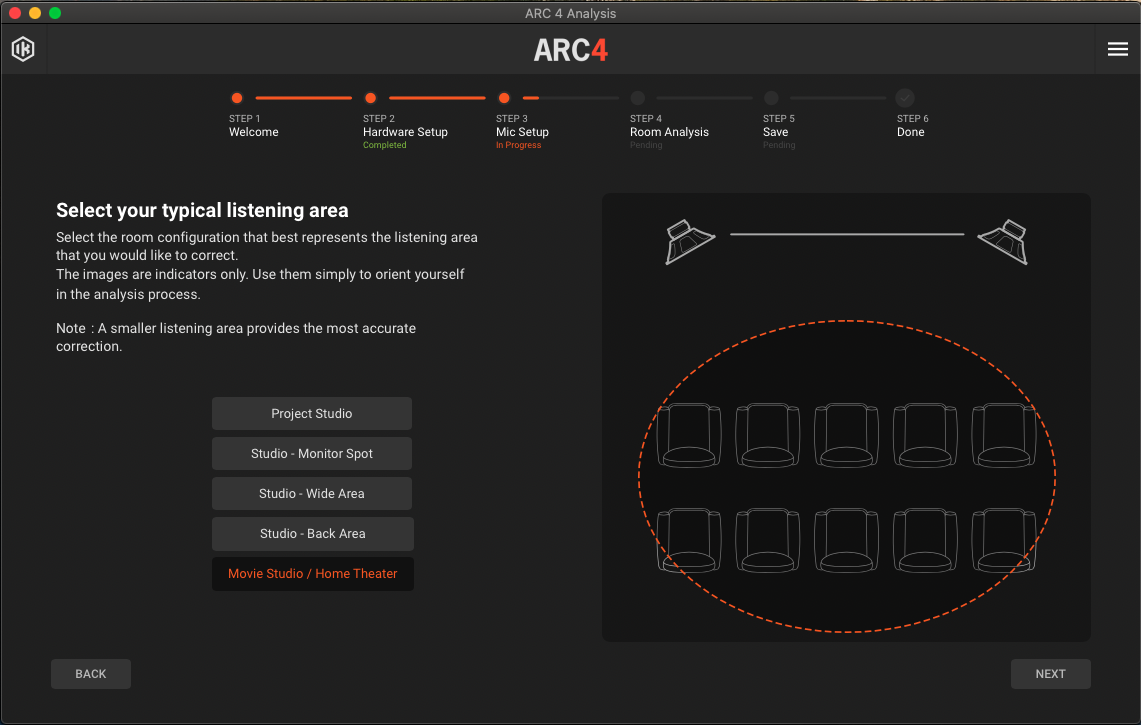This screenshot has height=725, width=1141.
Task: Click the Step 5 Save dot
Action: tap(771, 98)
